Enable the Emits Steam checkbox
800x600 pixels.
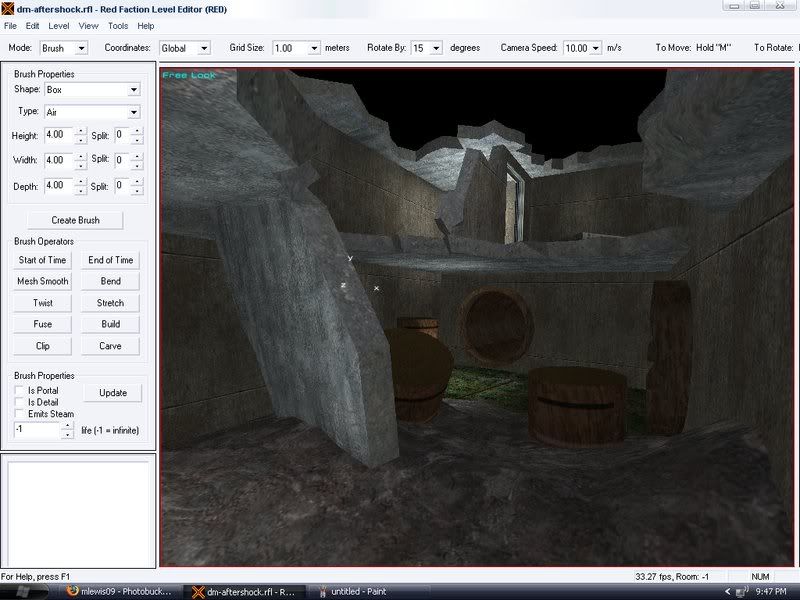point(19,414)
